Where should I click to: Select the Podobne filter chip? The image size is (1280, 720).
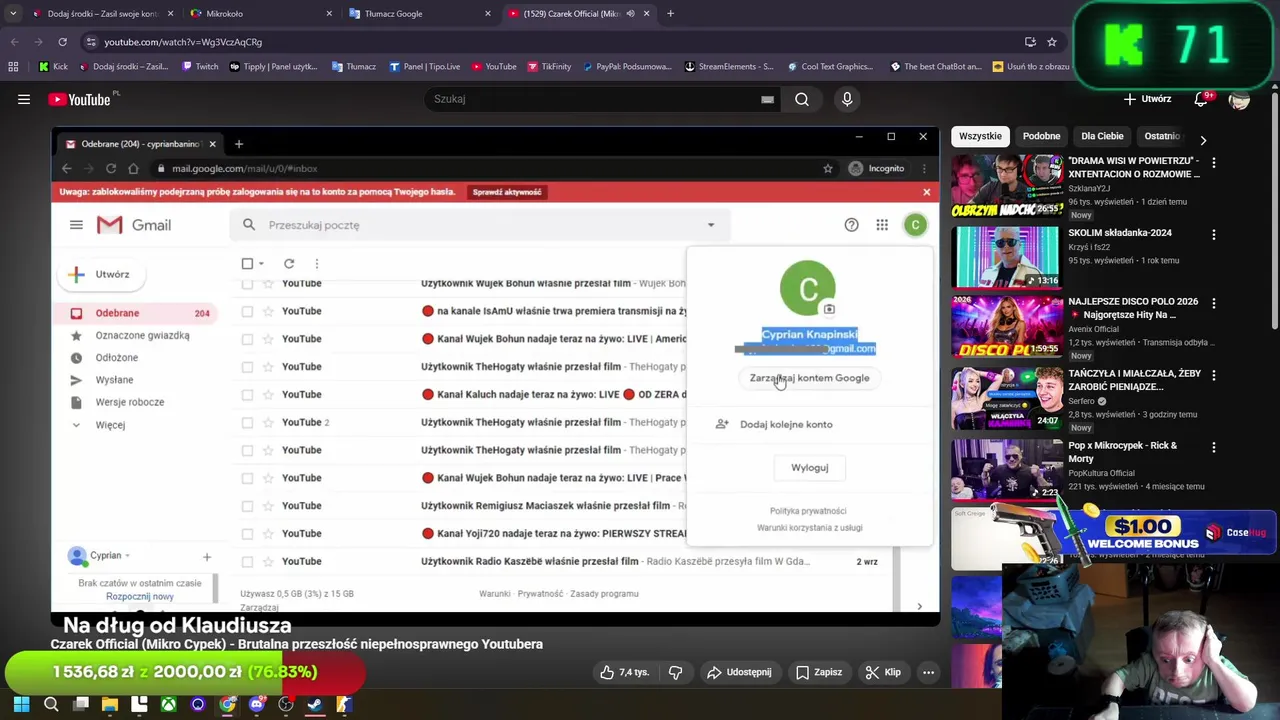1041,136
